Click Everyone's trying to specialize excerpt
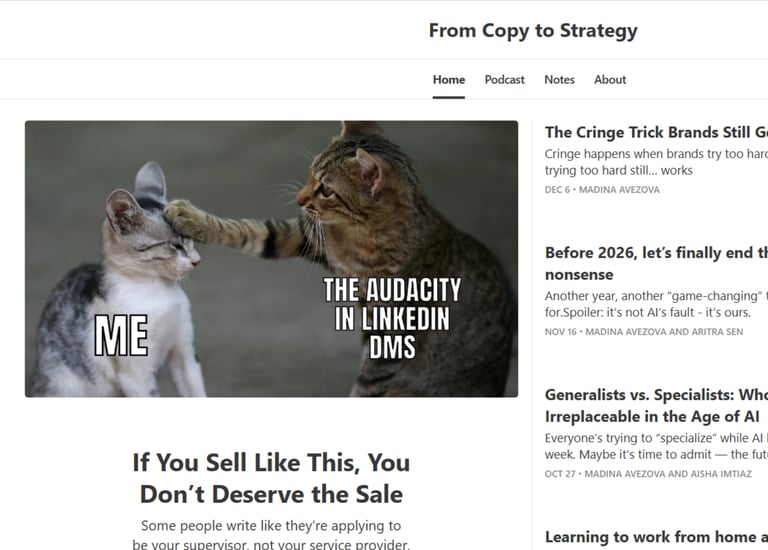Image resolution: width=768 pixels, height=550 pixels. (x=656, y=446)
